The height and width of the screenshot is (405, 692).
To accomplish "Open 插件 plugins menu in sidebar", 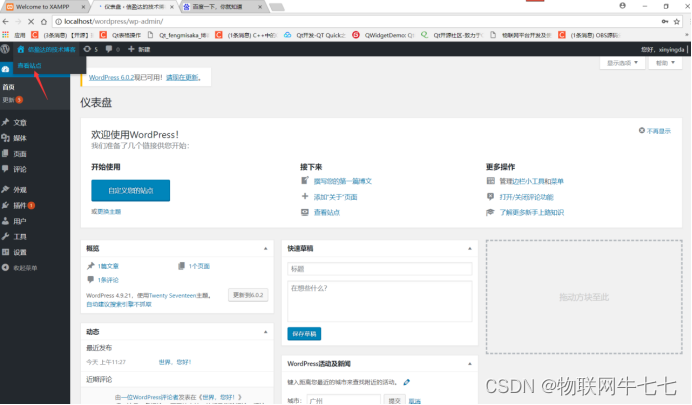I will pyautogui.click(x=20, y=205).
